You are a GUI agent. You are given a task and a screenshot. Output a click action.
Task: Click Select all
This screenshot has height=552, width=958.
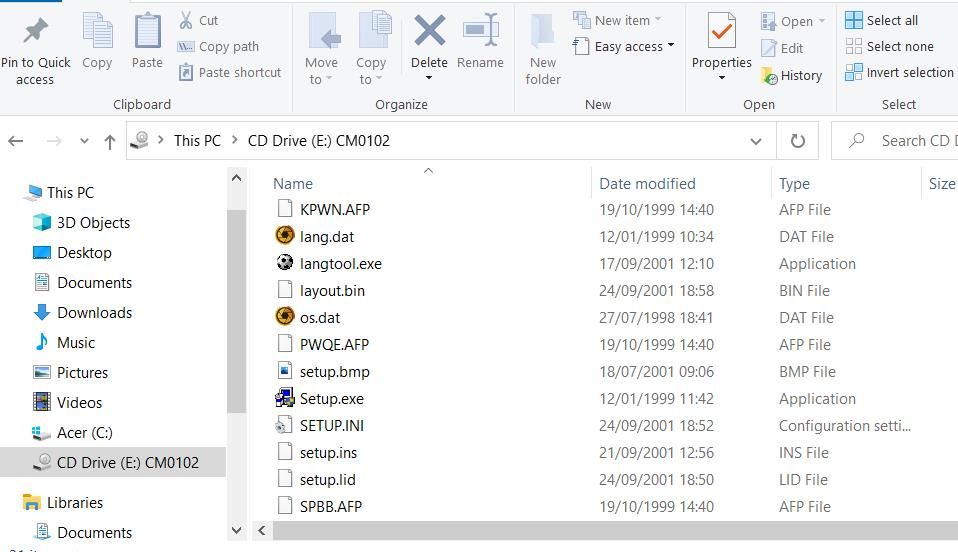[x=882, y=20]
